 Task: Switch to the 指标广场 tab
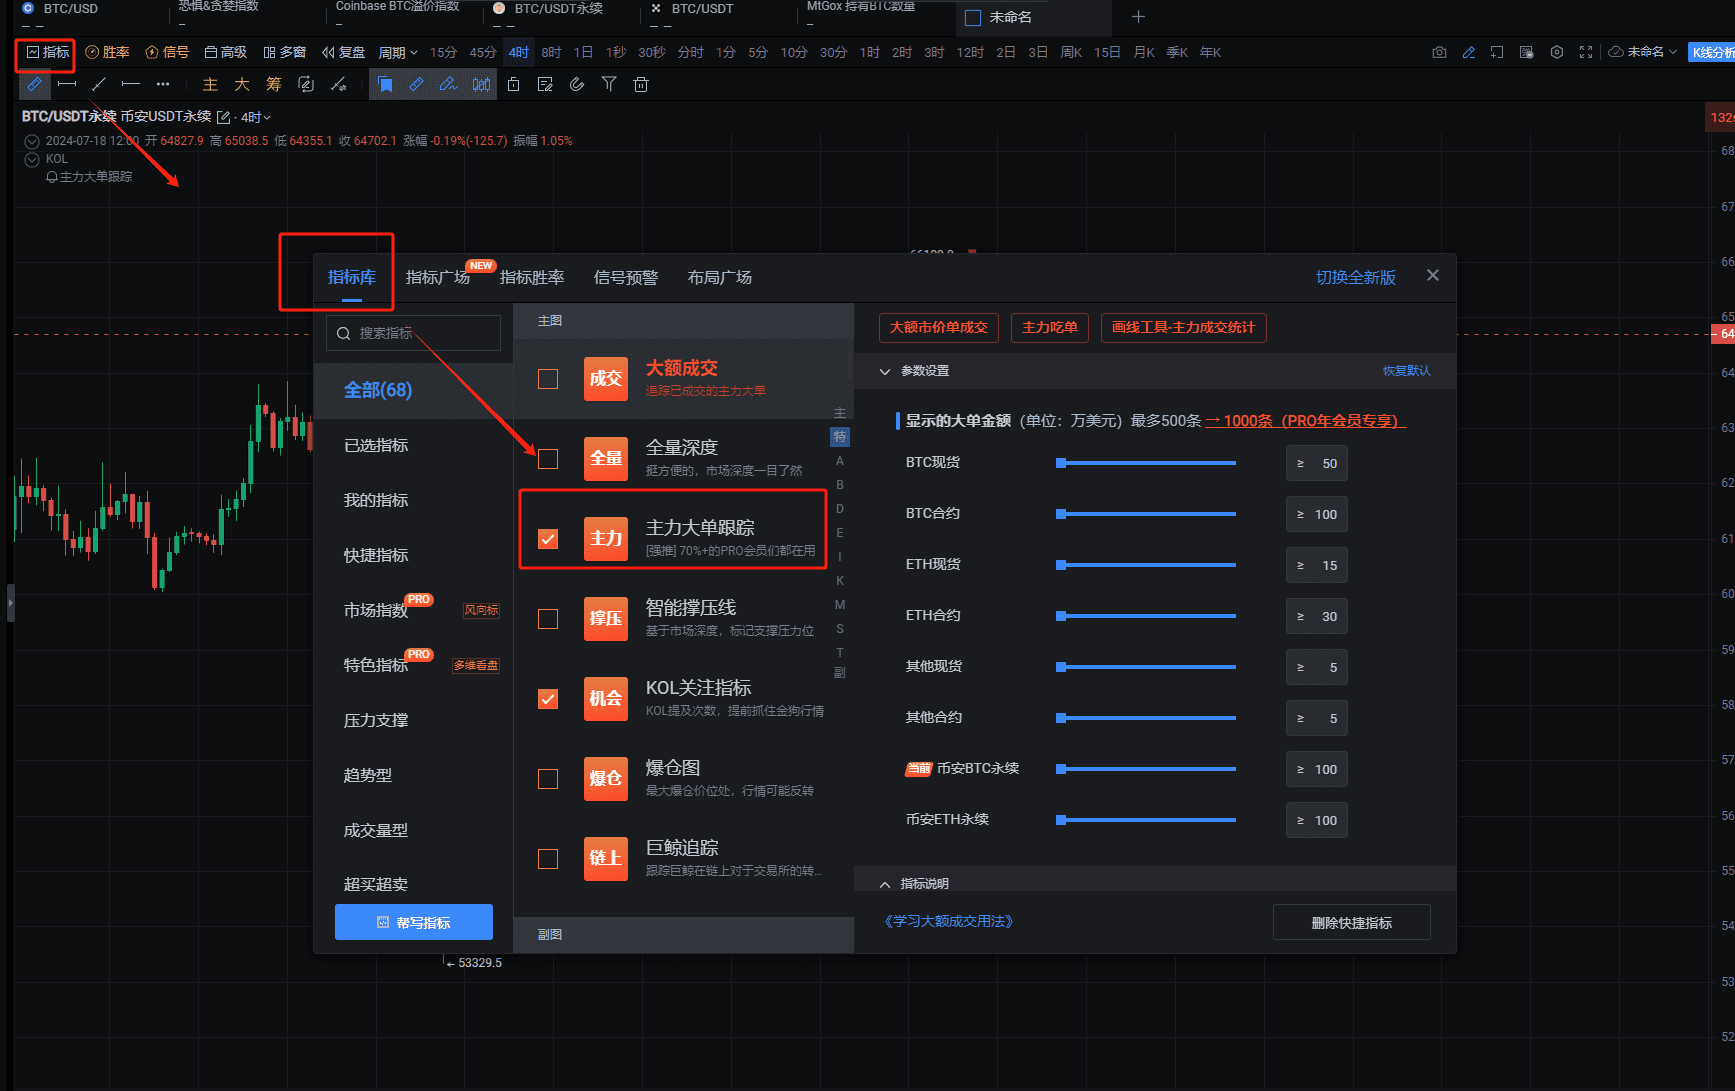click(438, 278)
